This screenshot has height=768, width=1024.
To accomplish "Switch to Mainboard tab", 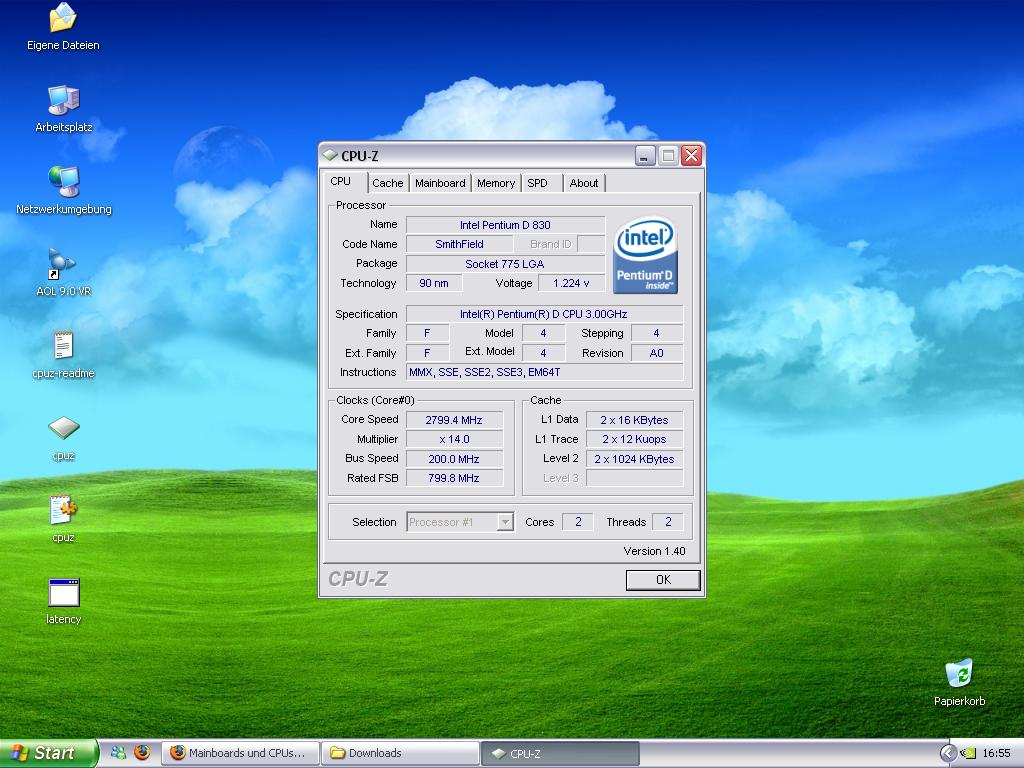I will point(440,183).
